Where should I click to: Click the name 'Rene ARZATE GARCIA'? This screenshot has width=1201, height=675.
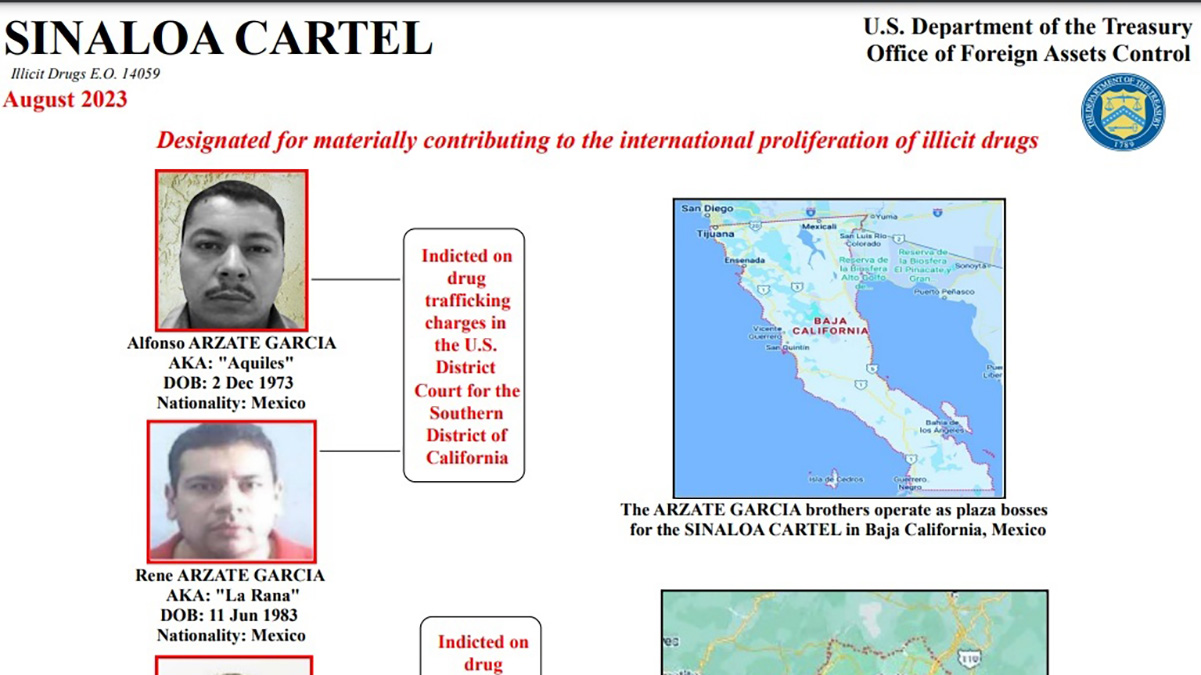pos(230,575)
